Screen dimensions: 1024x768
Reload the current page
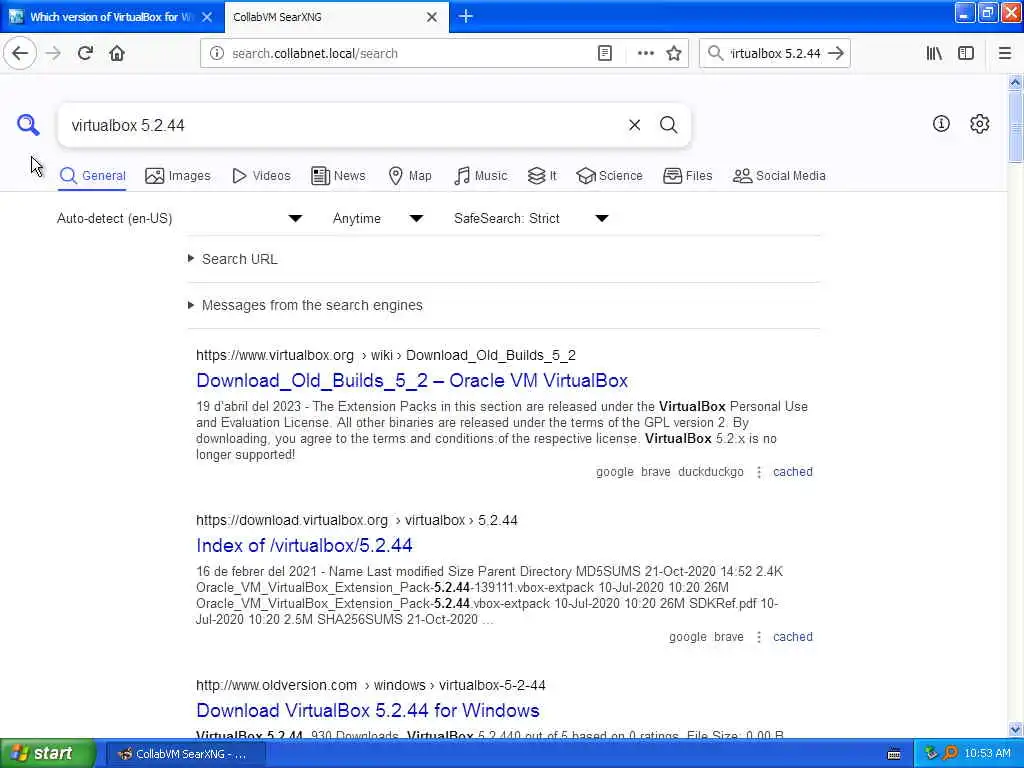86,54
